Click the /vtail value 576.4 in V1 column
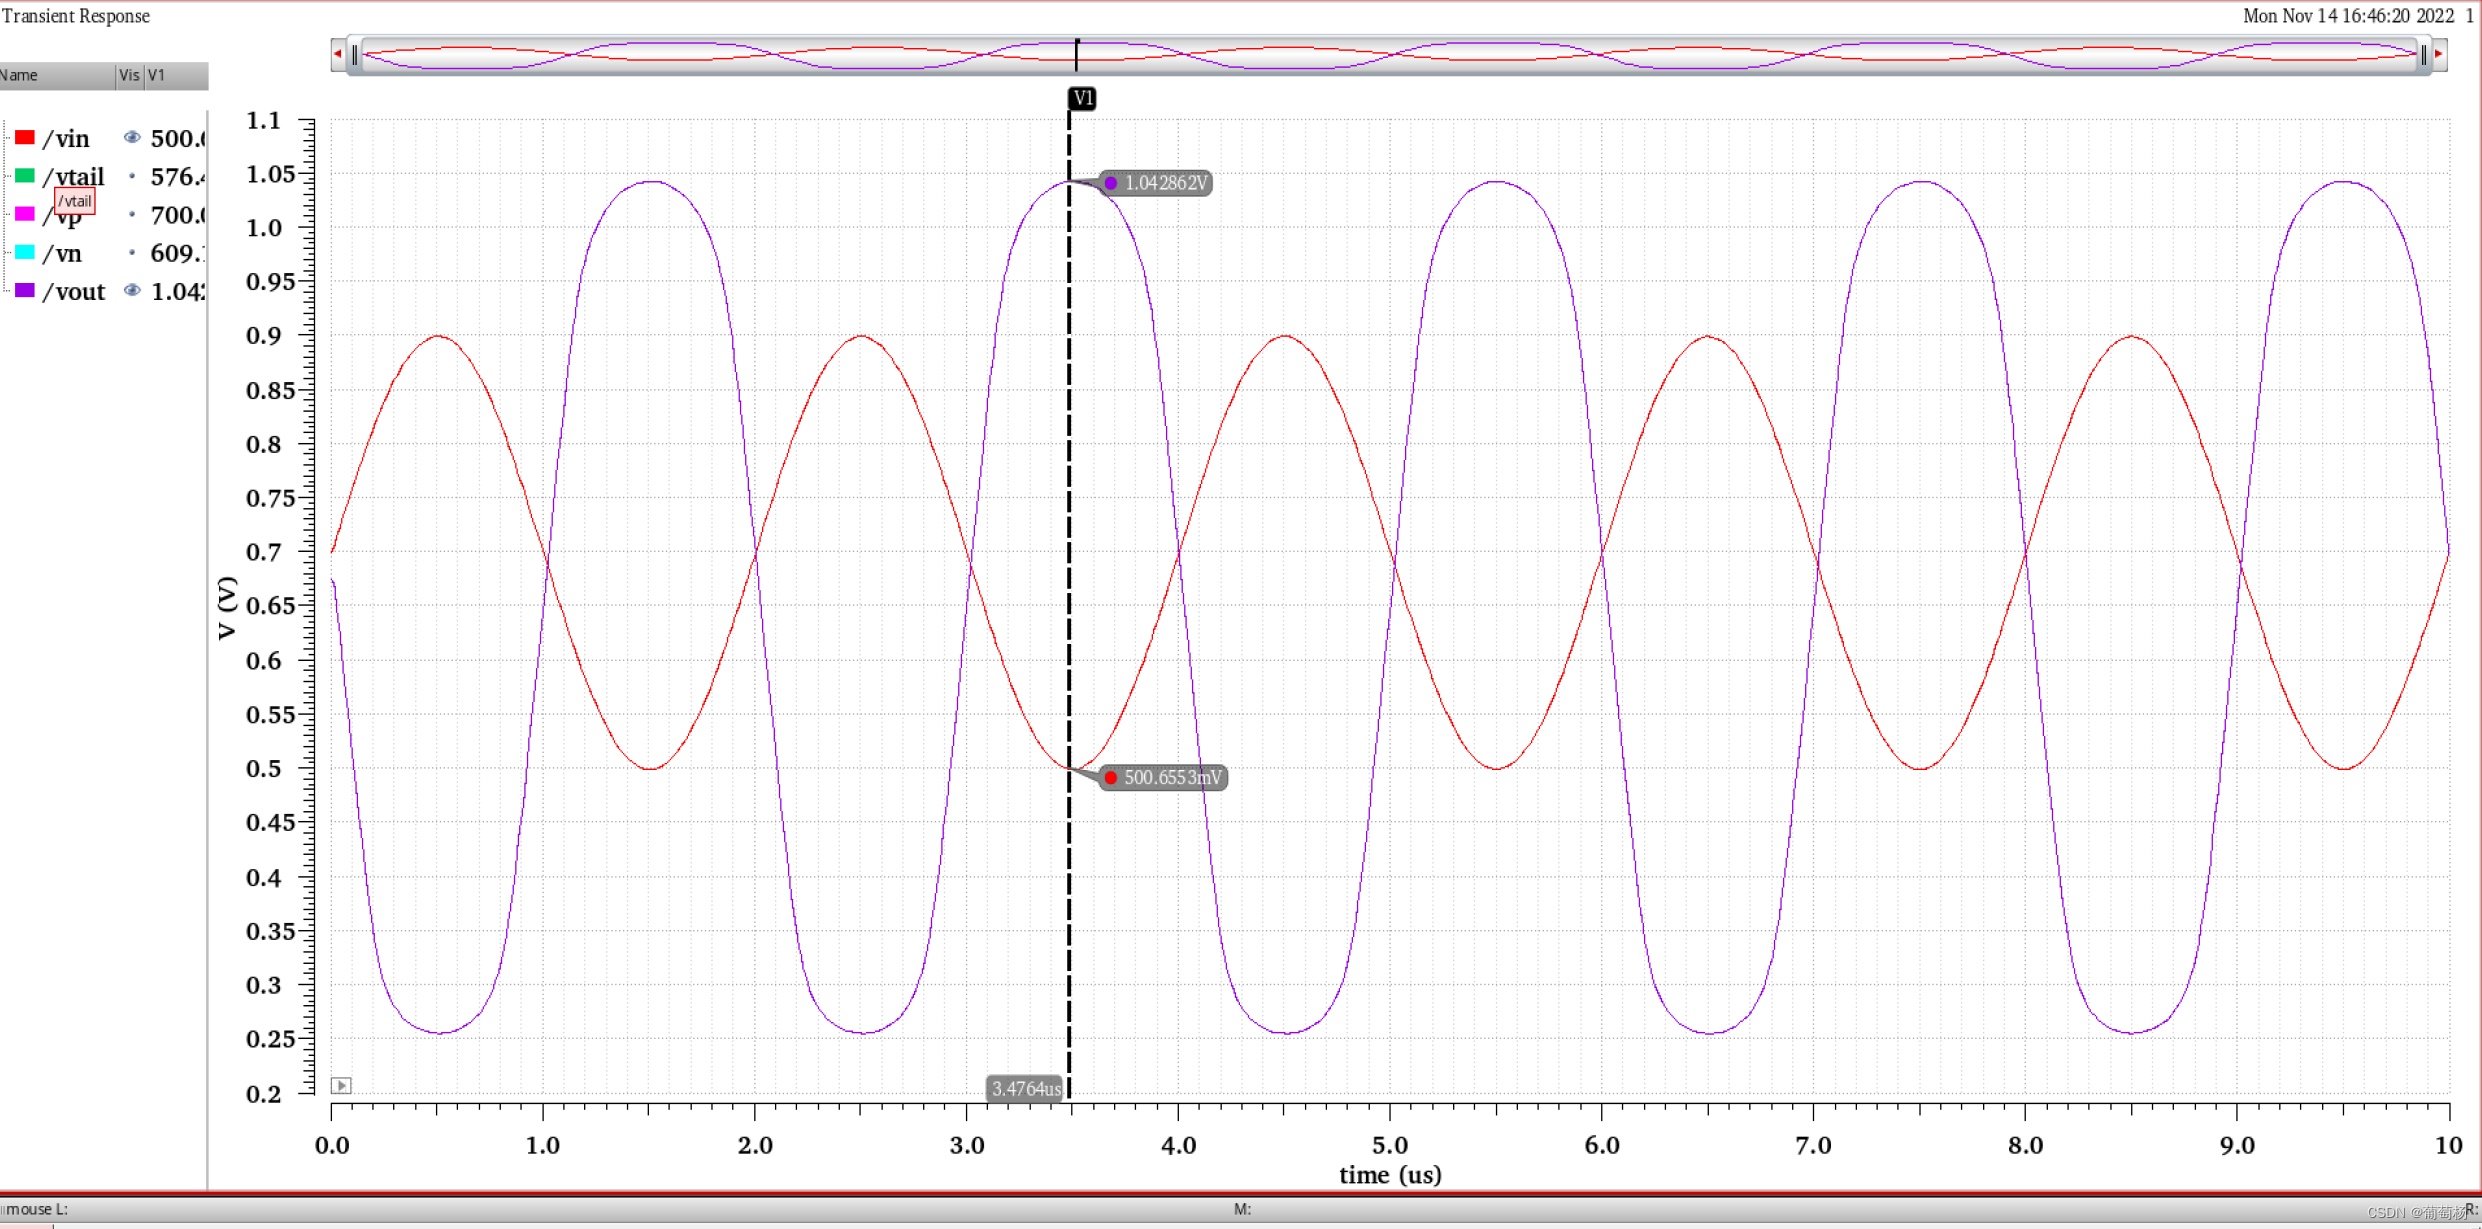 178,177
